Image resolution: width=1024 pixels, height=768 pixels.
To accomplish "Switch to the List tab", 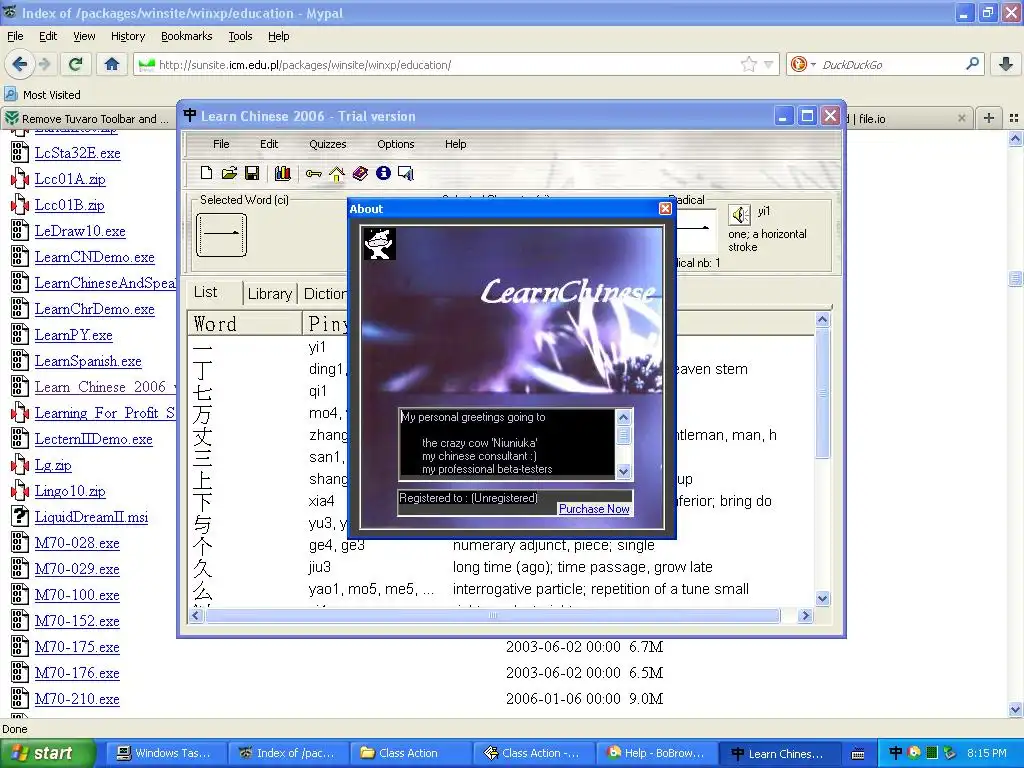I will tap(206, 293).
